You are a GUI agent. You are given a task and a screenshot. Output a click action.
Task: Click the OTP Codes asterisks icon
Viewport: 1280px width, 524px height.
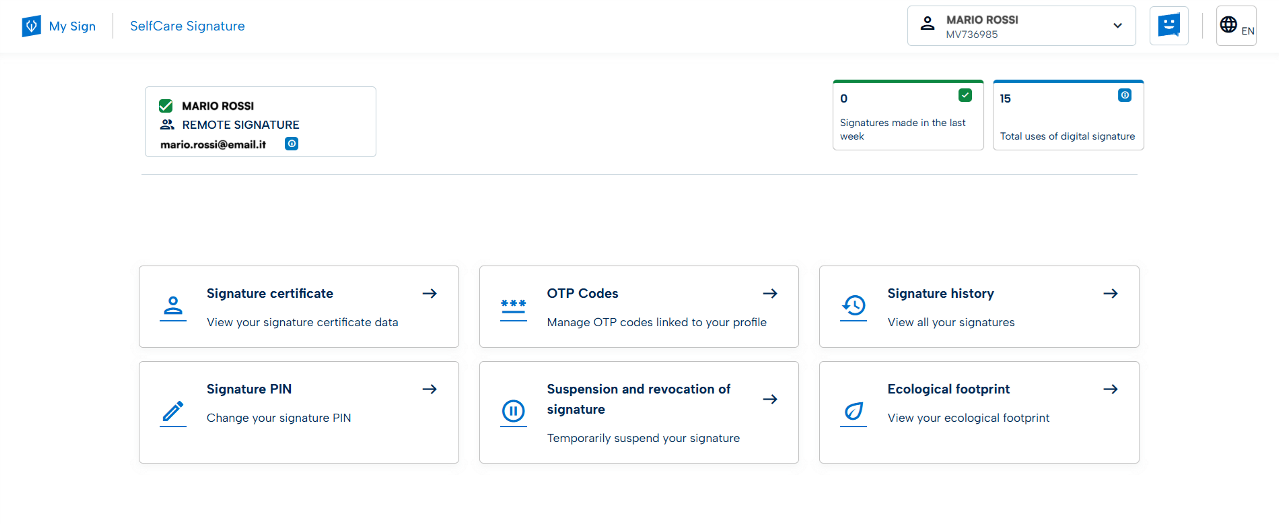coord(513,307)
